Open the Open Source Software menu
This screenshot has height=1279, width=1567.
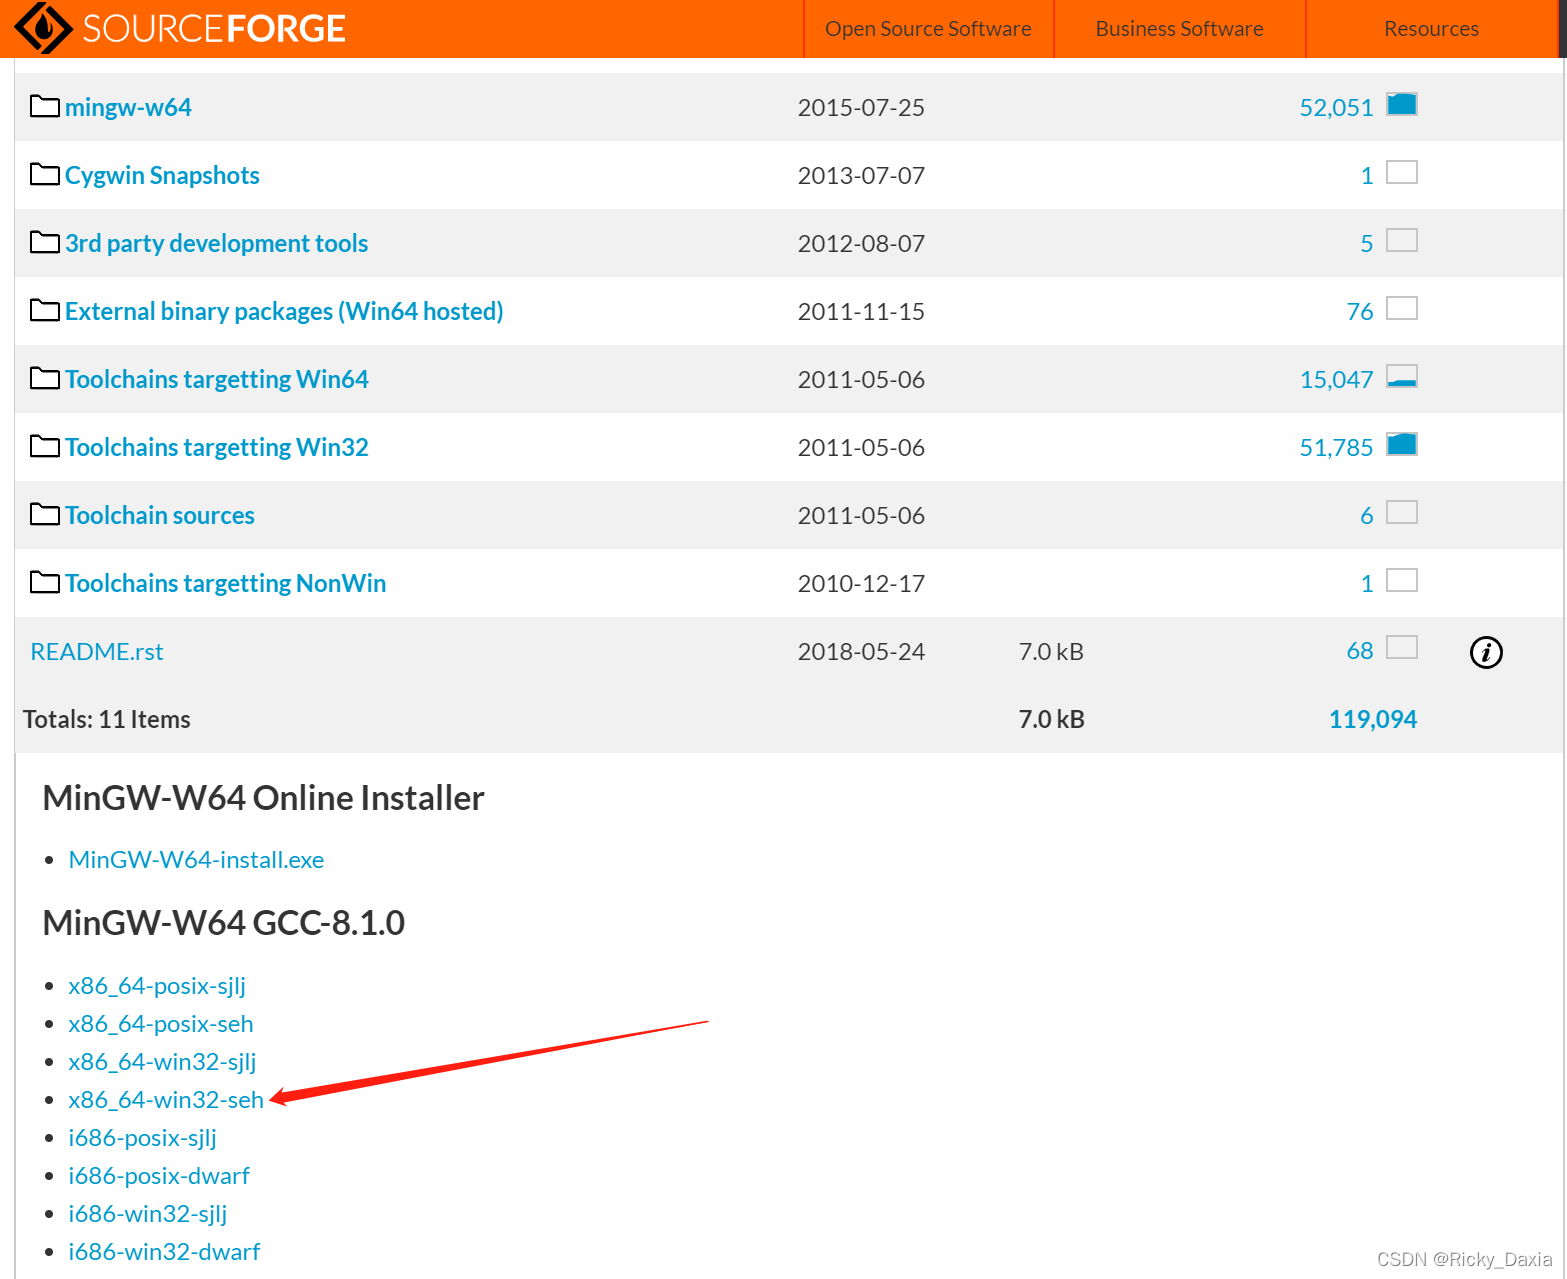(x=928, y=29)
